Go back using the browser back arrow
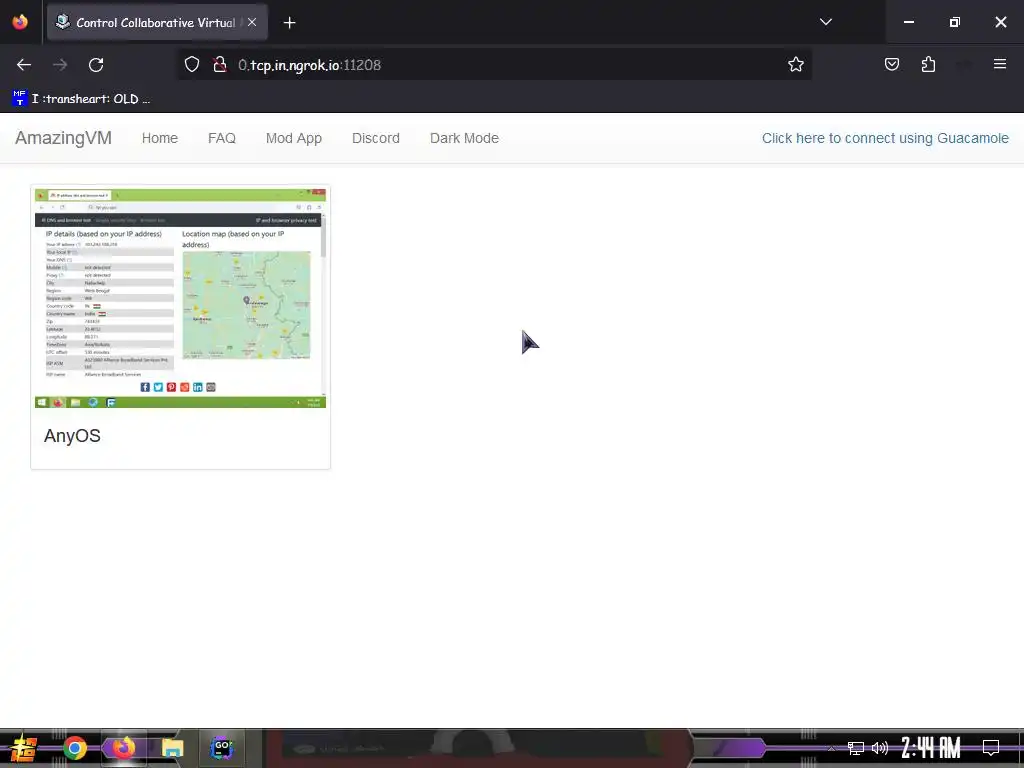Screen dimensions: 1024x768 click(24, 65)
